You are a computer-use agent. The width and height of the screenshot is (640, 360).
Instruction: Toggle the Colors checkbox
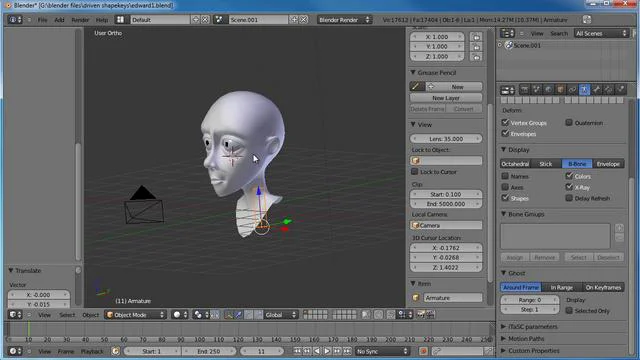click(x=569, y=176)
